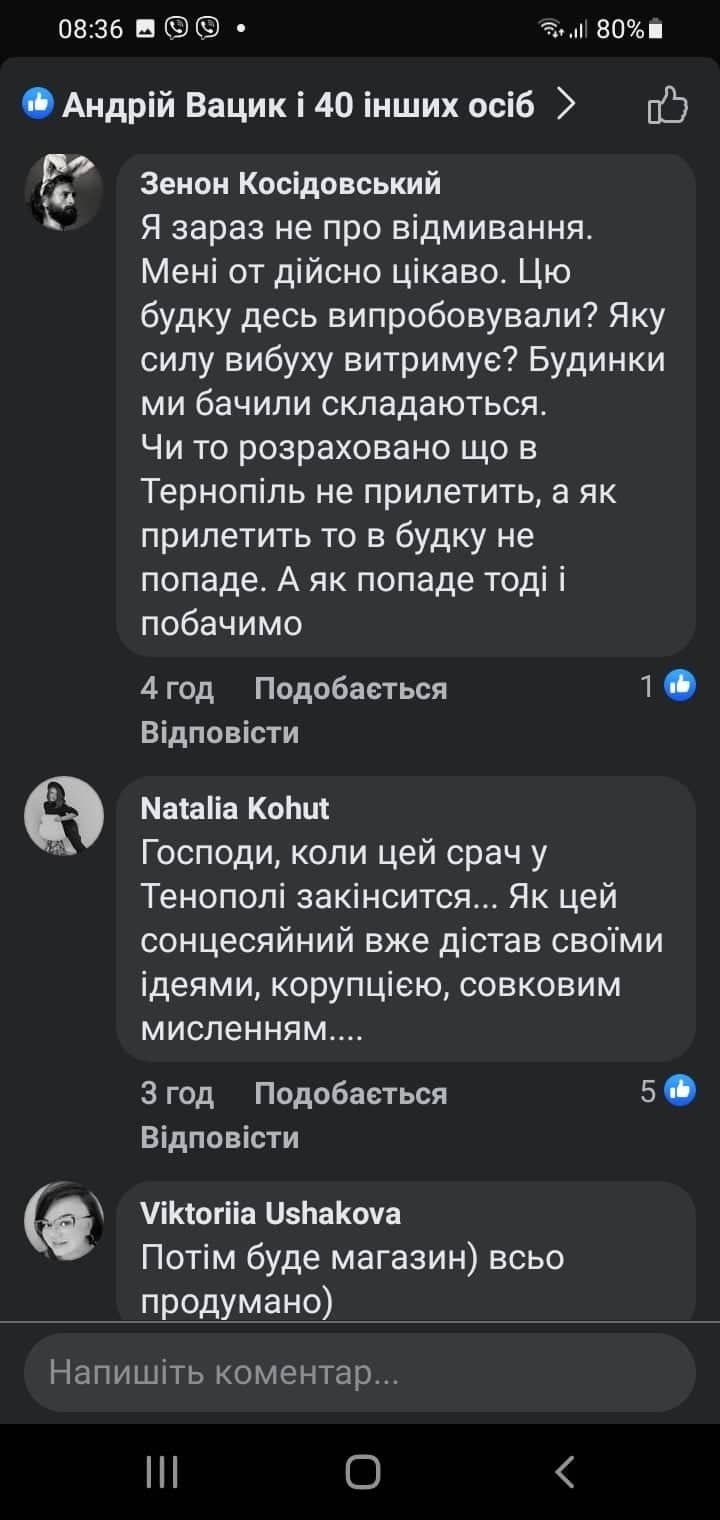Open Viktoriia Ushakova name link
The height and width of the screenshot is (1520, 720).
[x=271, y=1213]
